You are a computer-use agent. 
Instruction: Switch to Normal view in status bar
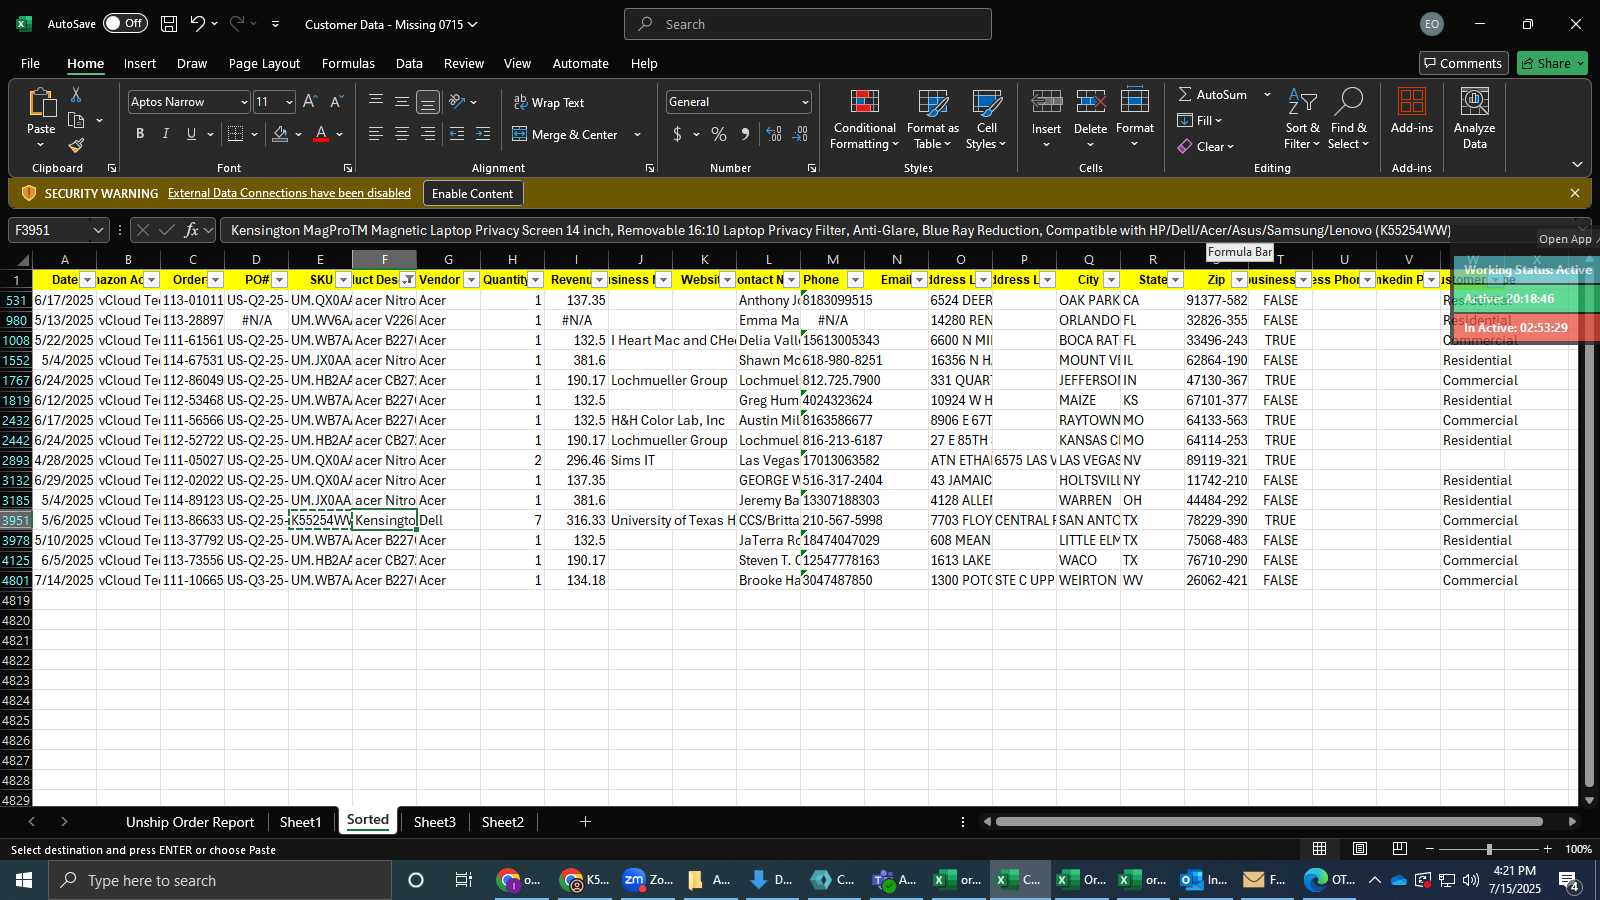click(x=1320, y=849)
